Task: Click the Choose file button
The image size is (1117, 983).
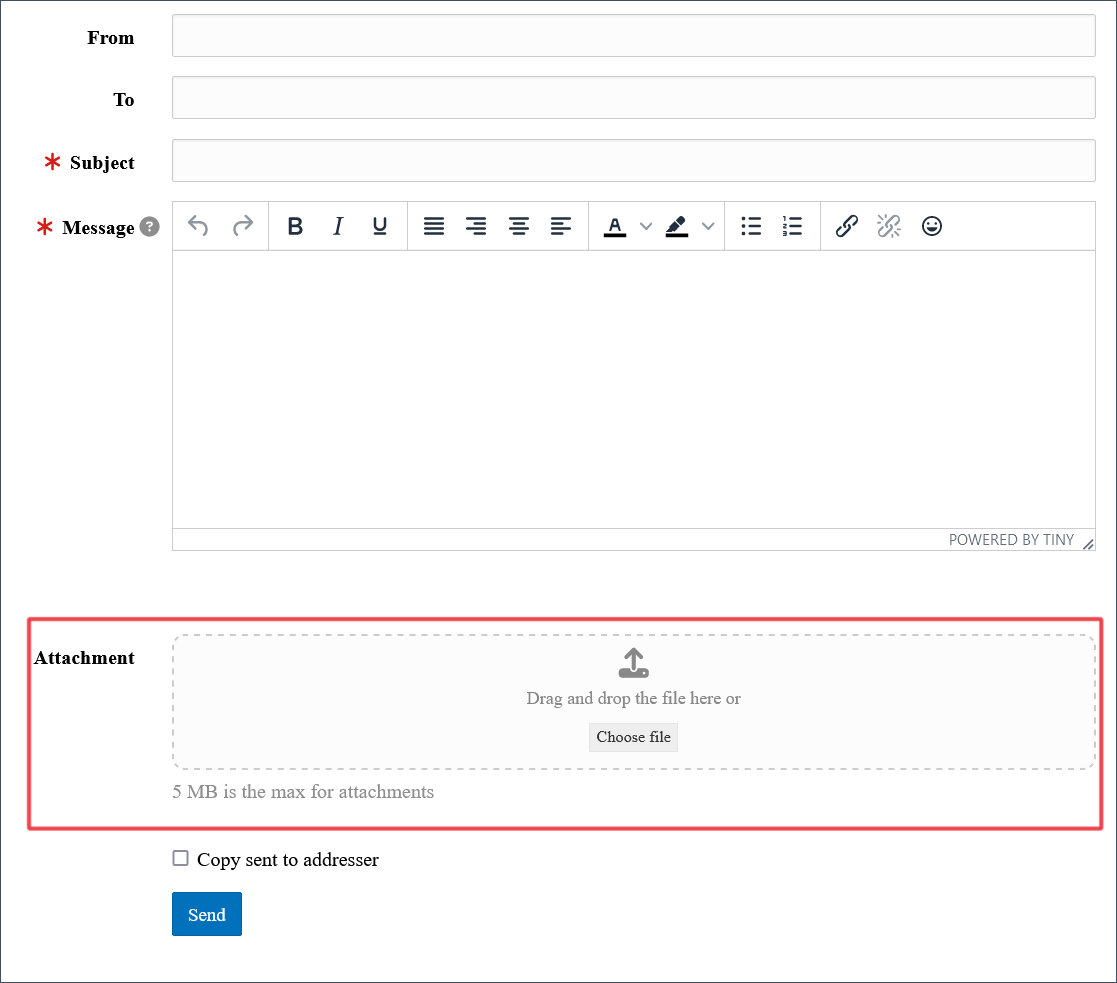Action: click(x=633, y=737)
